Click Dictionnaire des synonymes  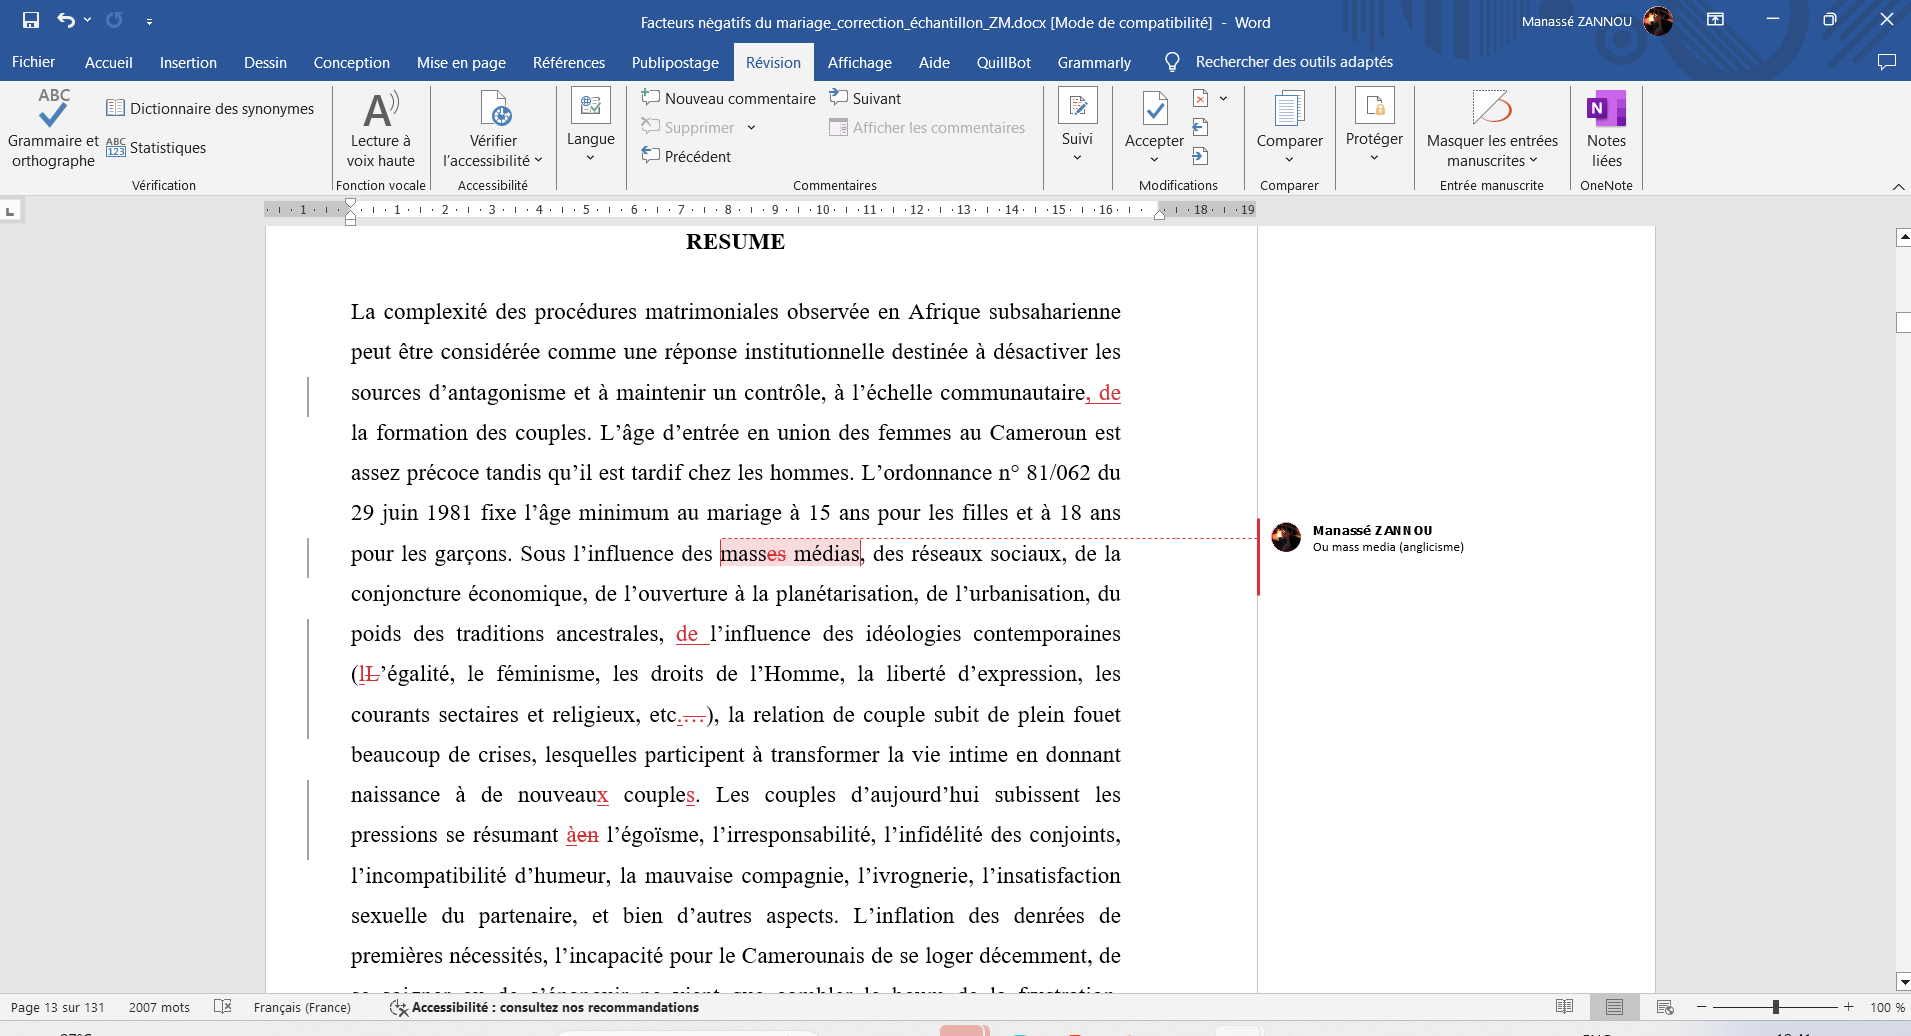[x=210, y=108]
